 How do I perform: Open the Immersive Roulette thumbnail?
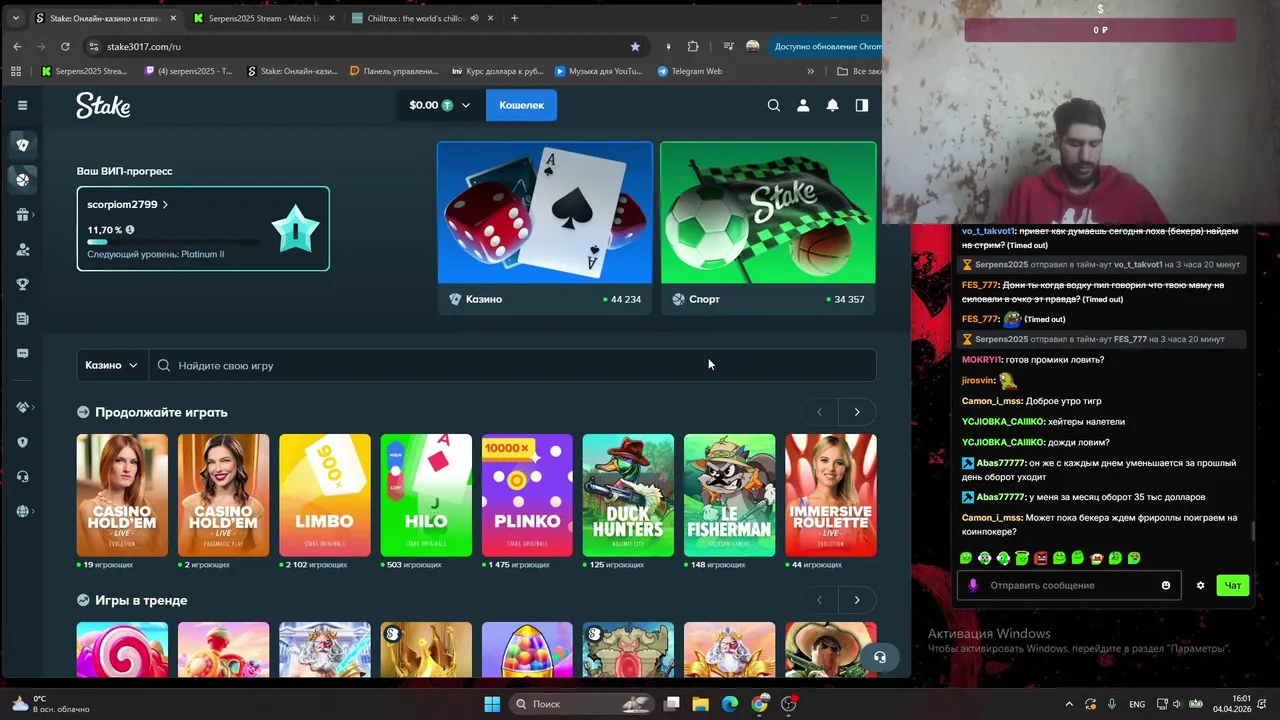click(831, 495)
